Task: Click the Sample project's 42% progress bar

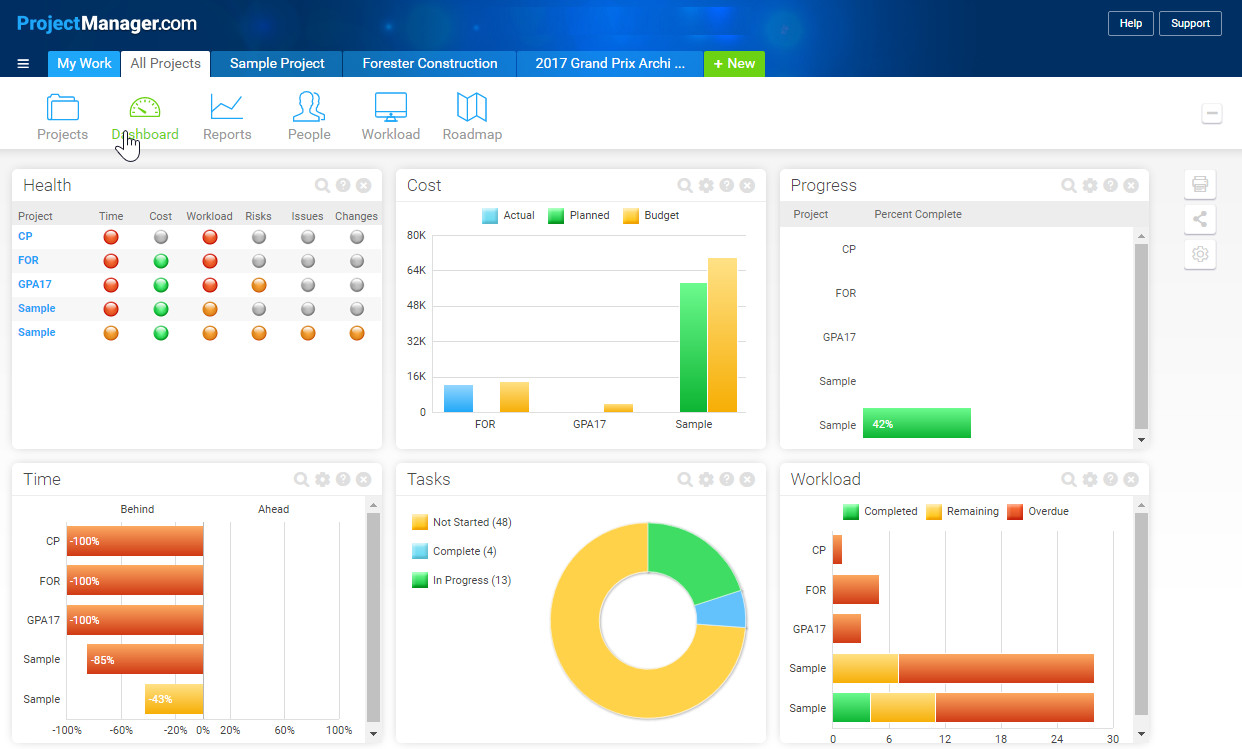Action: (916, 422)
